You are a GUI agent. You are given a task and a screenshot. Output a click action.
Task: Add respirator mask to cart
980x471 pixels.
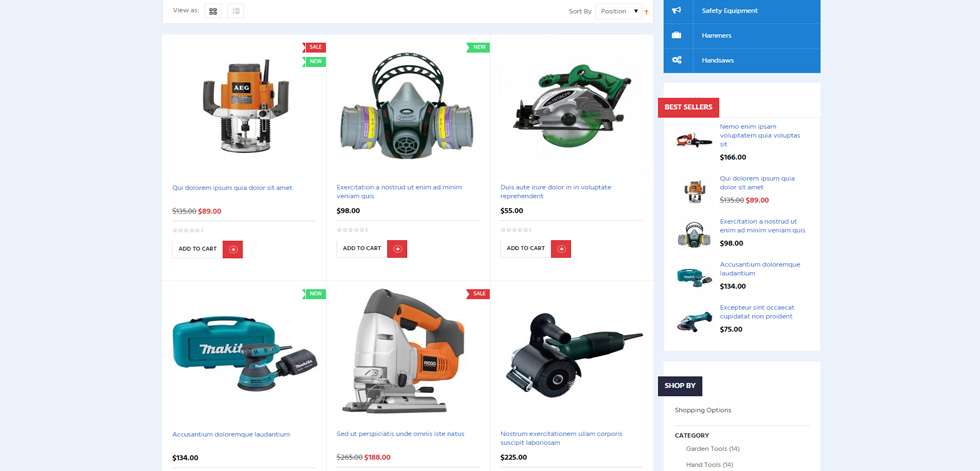click(362, 249)
